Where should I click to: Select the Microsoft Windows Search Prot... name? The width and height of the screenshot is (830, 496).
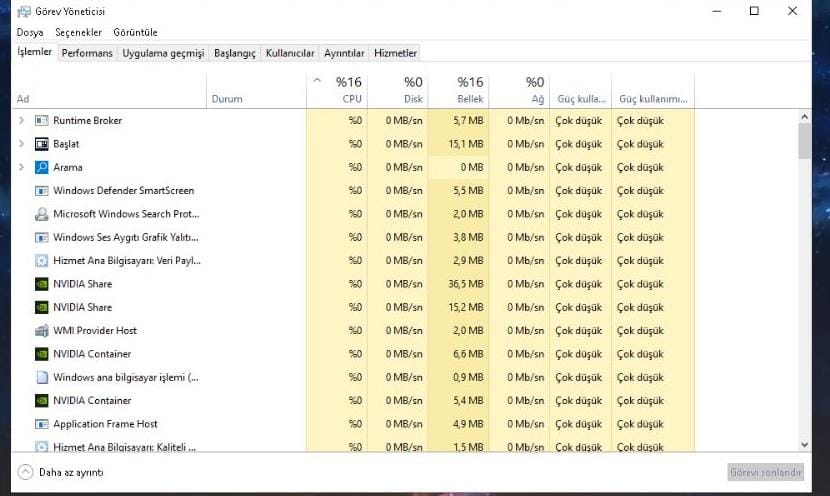(126, 214)
